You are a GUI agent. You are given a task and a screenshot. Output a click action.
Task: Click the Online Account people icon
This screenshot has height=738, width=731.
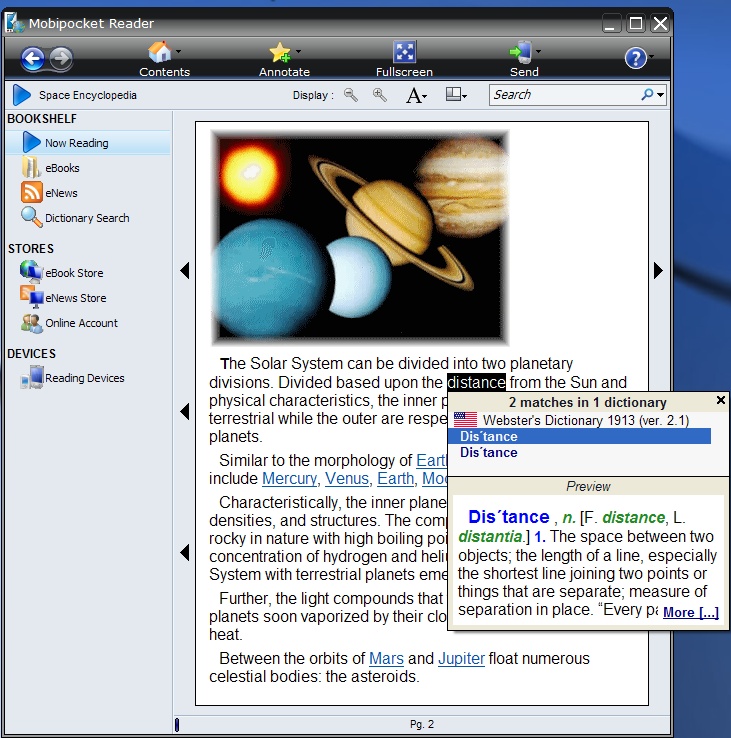[32, 323]
